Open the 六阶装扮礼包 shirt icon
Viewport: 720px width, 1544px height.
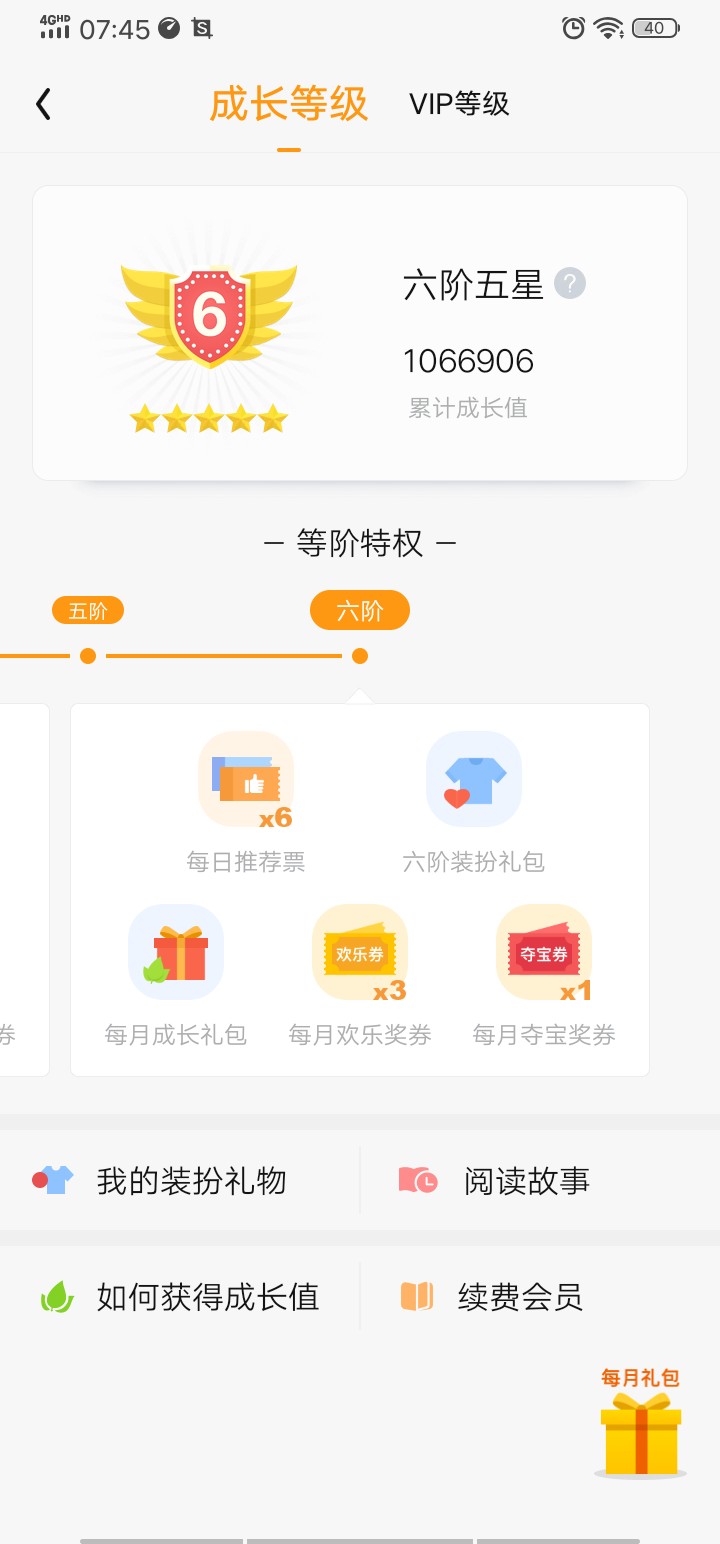pyautogui.click(x=474, y=779)
